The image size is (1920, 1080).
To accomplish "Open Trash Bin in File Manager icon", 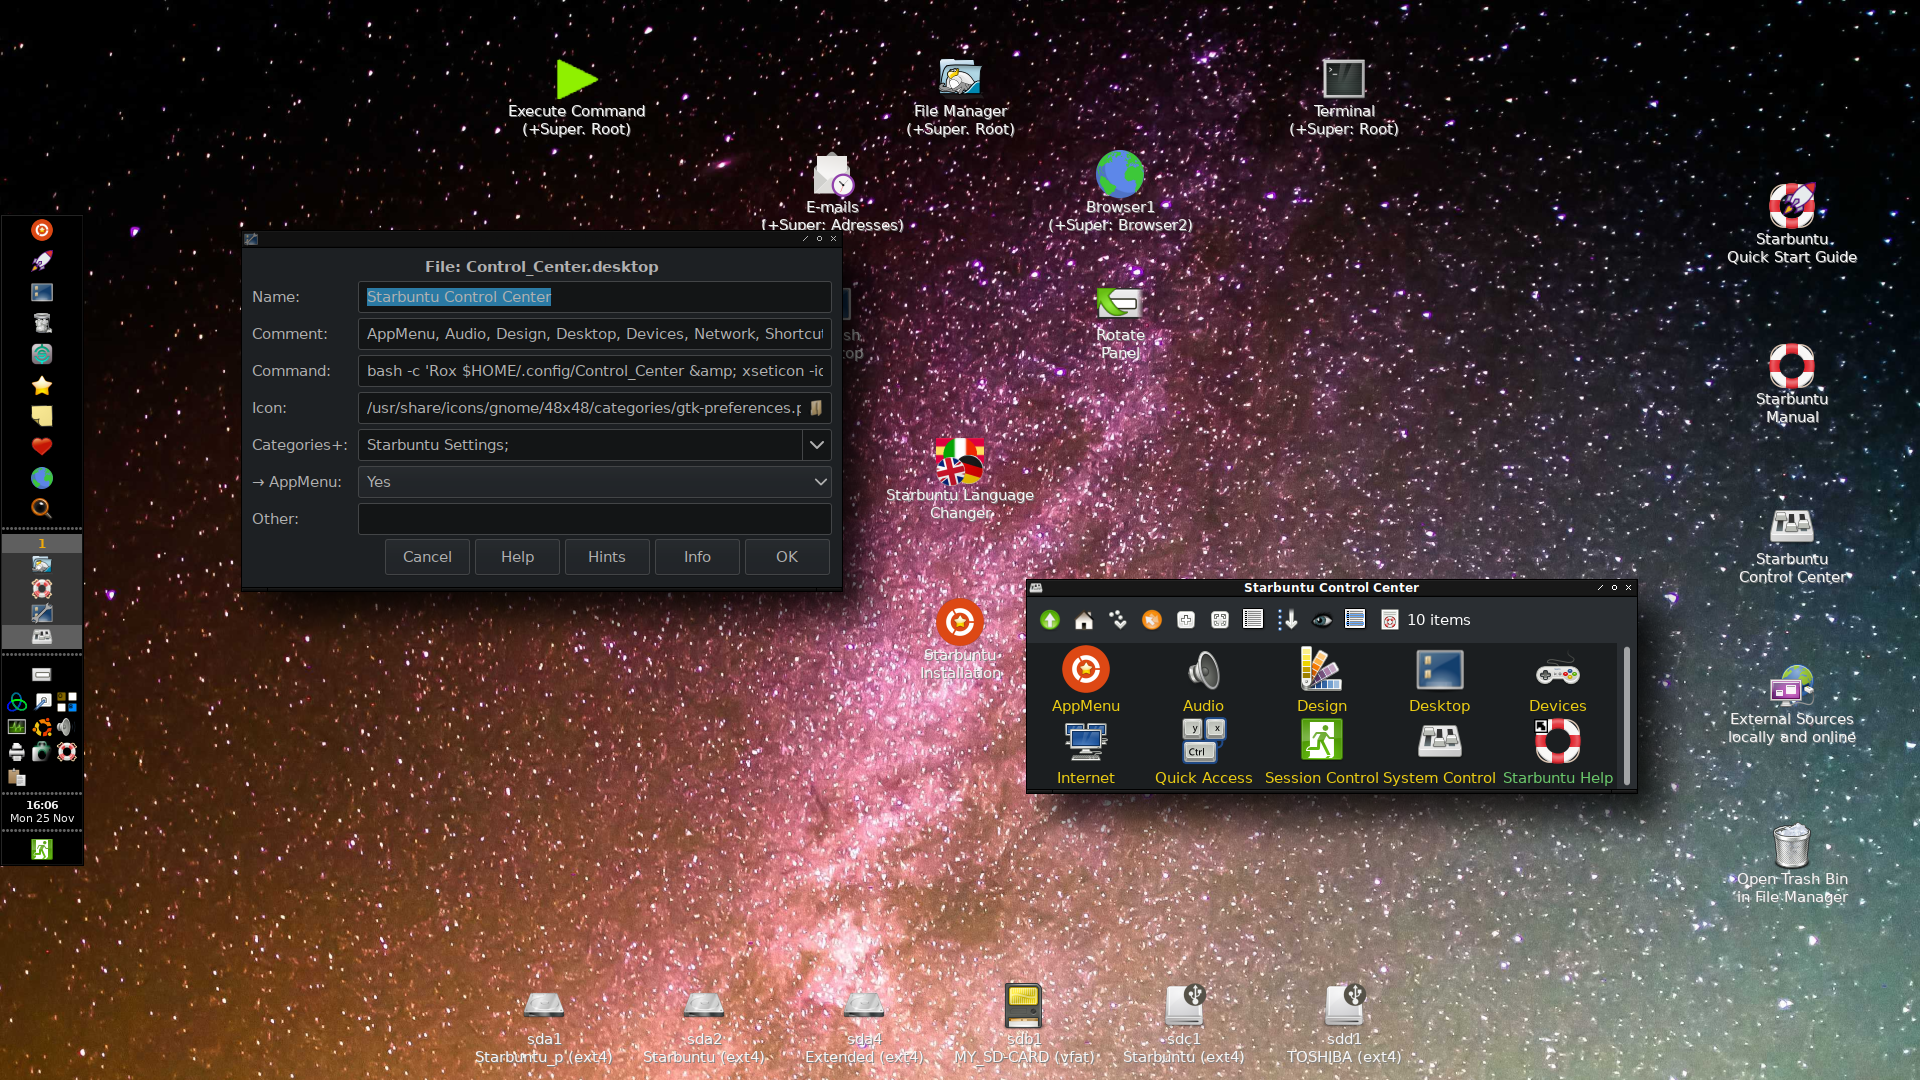I will [x=1792, y=864].
